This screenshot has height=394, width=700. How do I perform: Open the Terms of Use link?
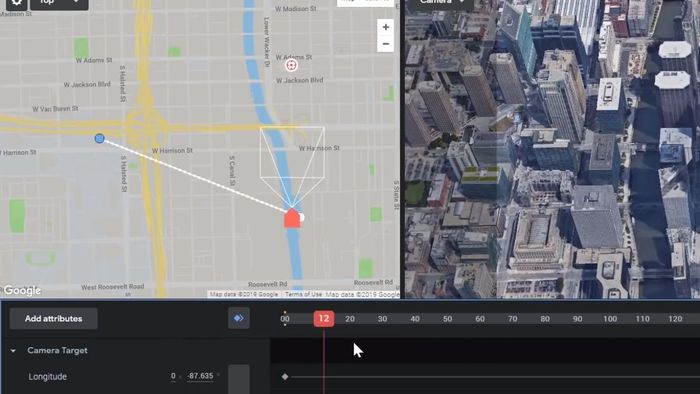point(303,294)
